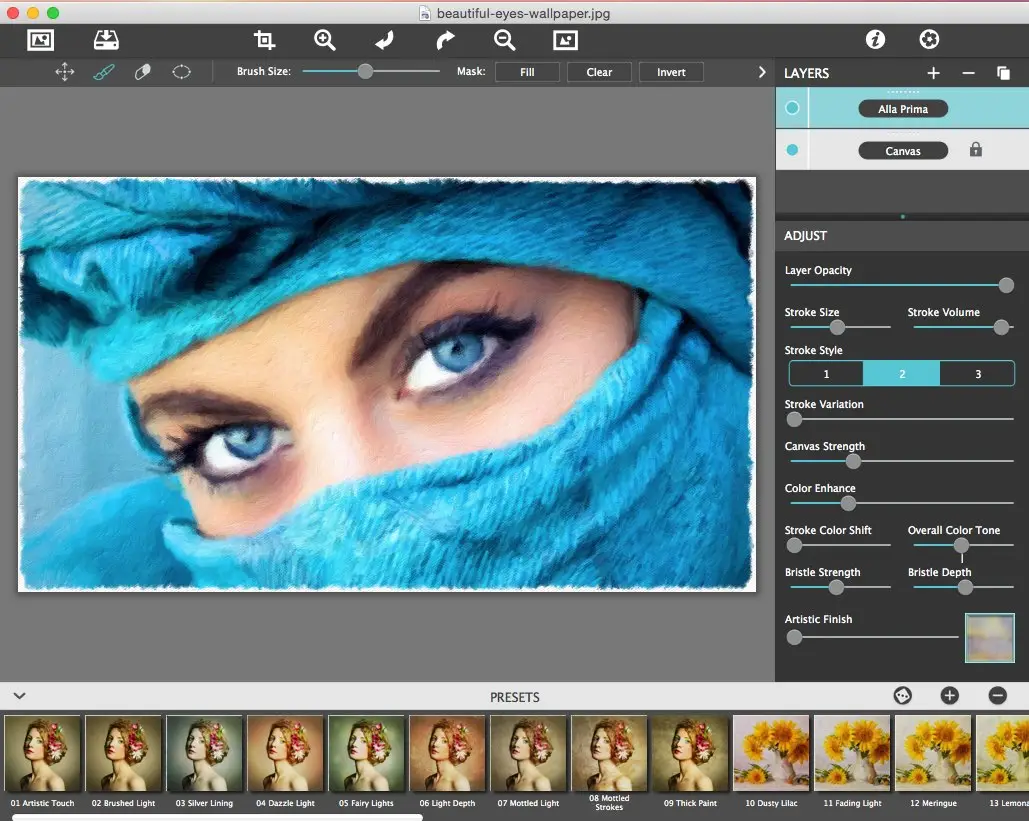Open the info icon
The height and width of the screenshot is (821, 1029).
pyautogui.click(x=875, y=40)
